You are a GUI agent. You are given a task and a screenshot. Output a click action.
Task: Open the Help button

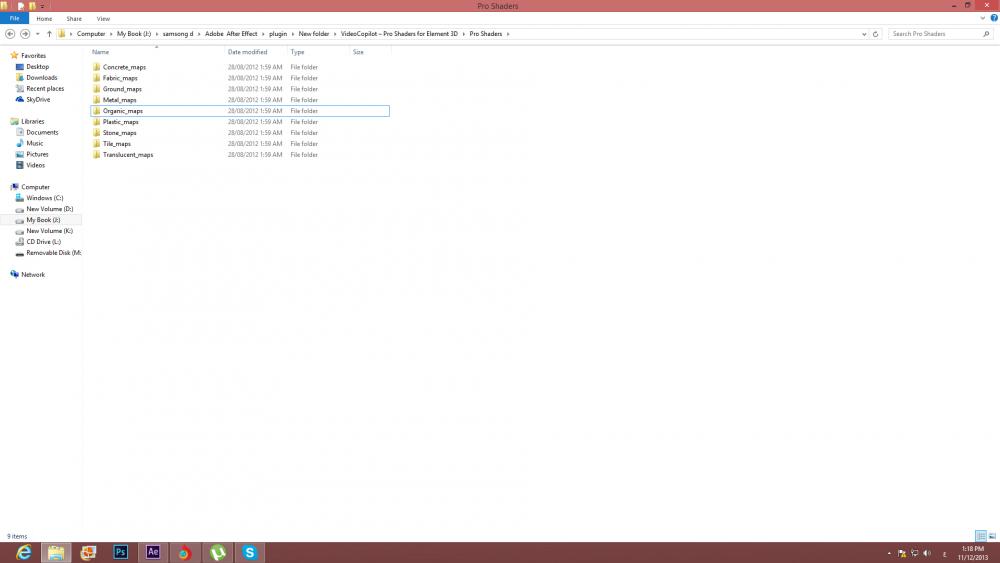click(994, 18)
